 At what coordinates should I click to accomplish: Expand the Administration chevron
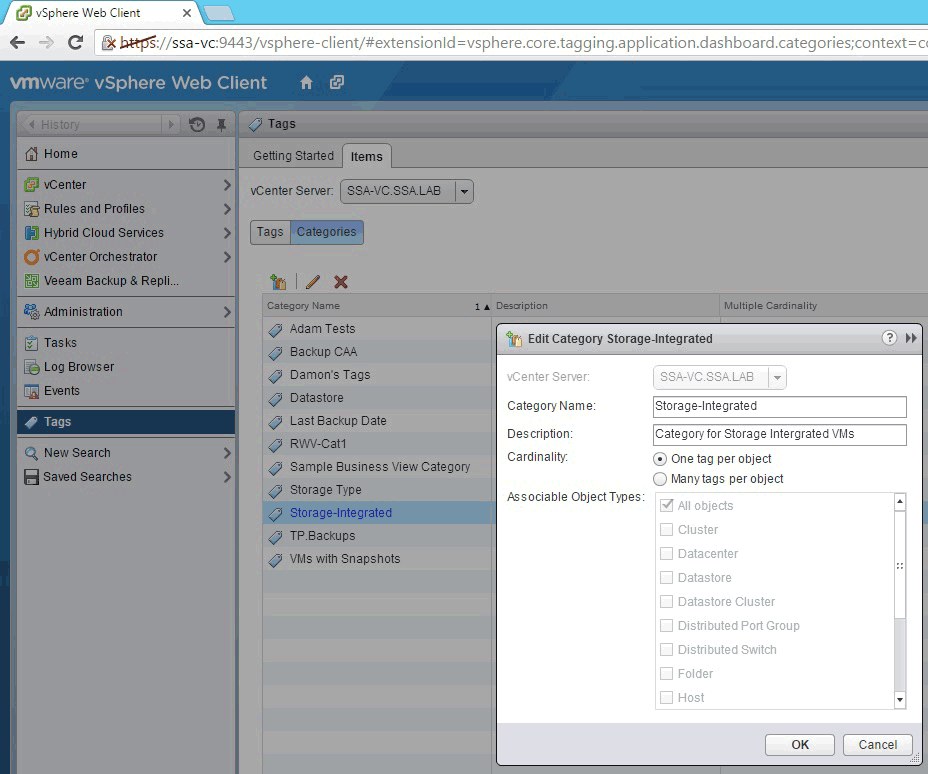[227, 311]
